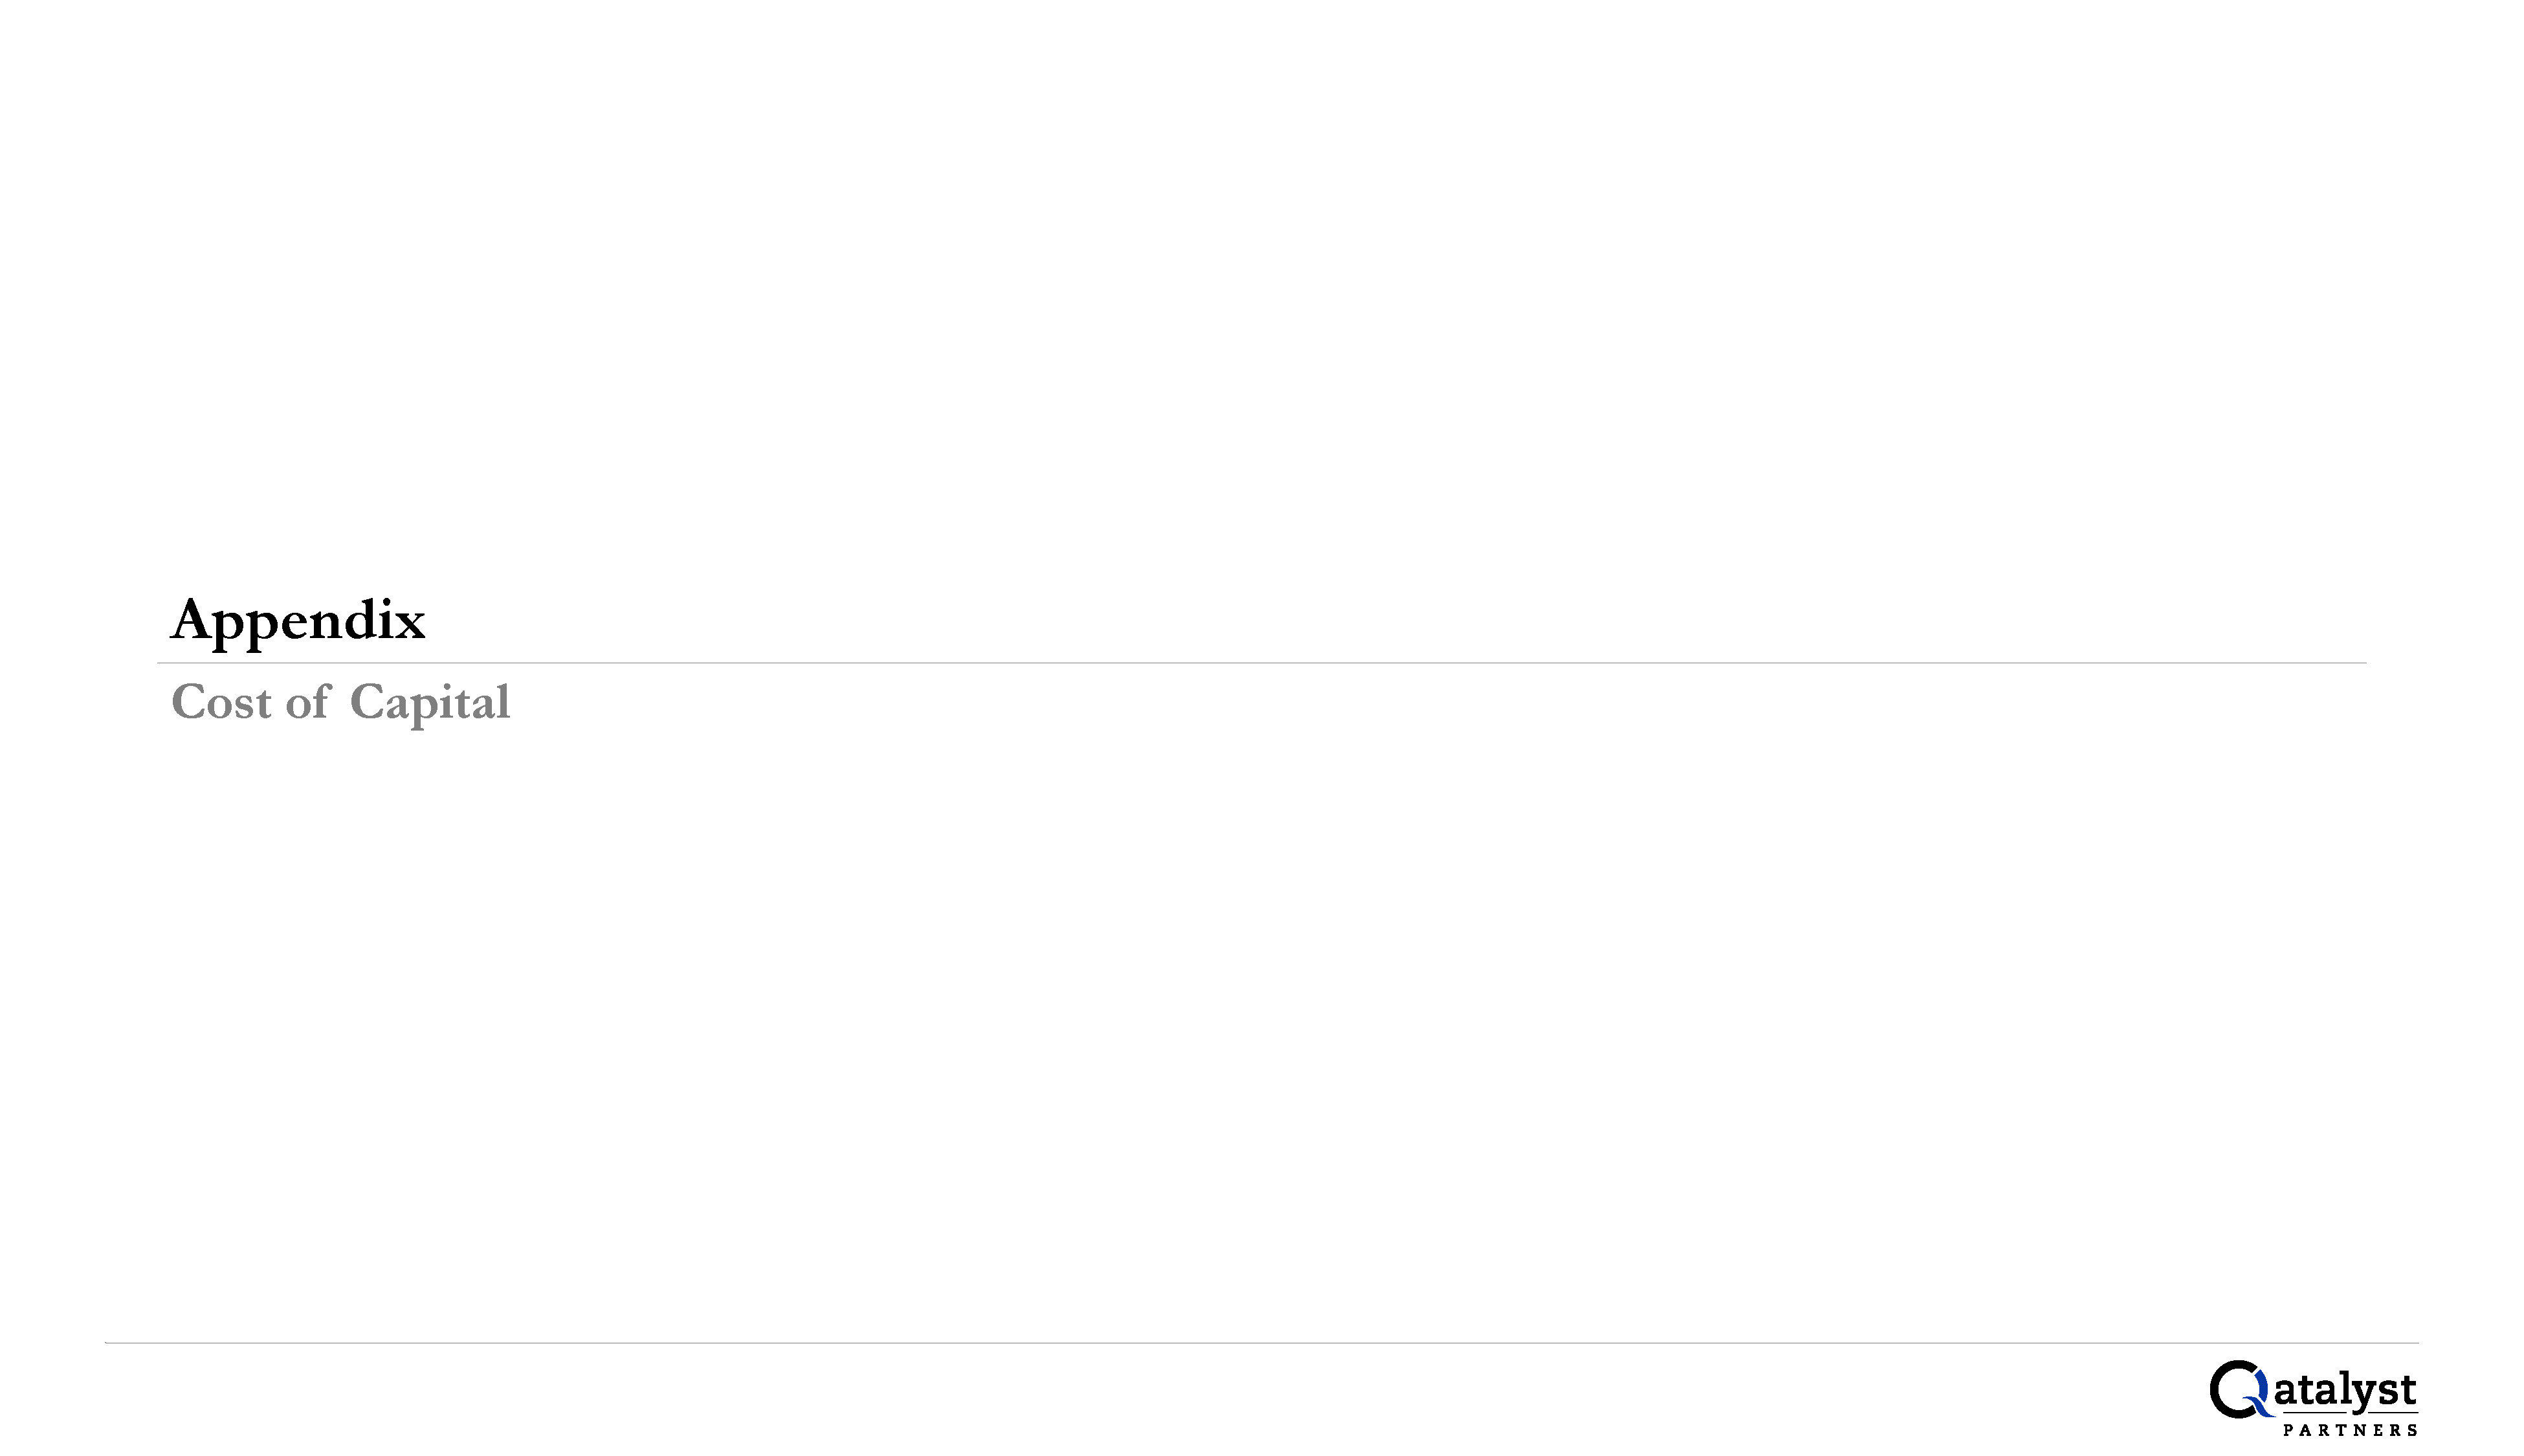
Task: Click the divider line below Appendix
Action: click(1261, 662)
